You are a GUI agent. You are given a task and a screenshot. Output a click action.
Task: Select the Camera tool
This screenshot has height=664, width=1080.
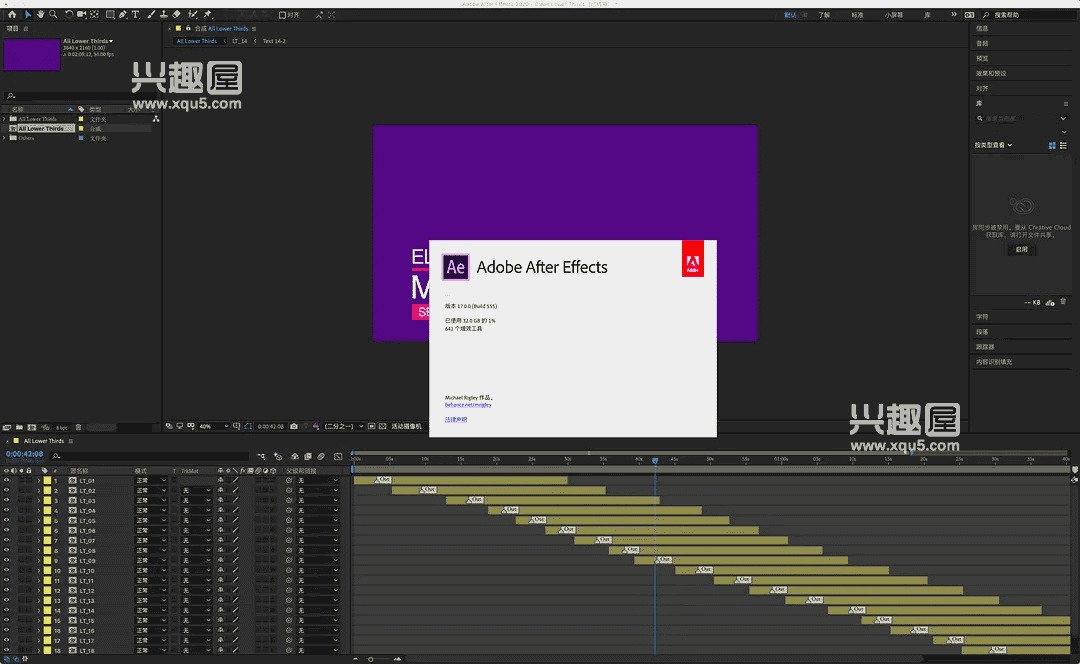81,14
